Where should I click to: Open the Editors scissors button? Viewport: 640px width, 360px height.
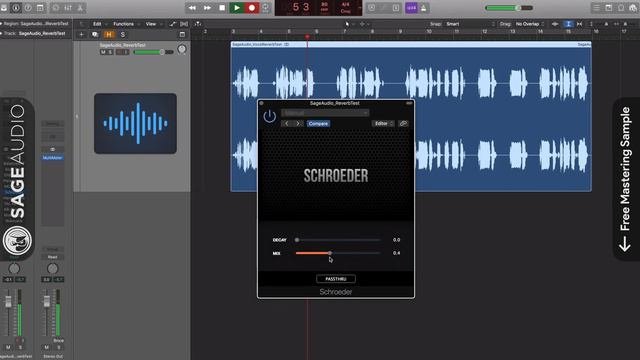pos(80,8)
